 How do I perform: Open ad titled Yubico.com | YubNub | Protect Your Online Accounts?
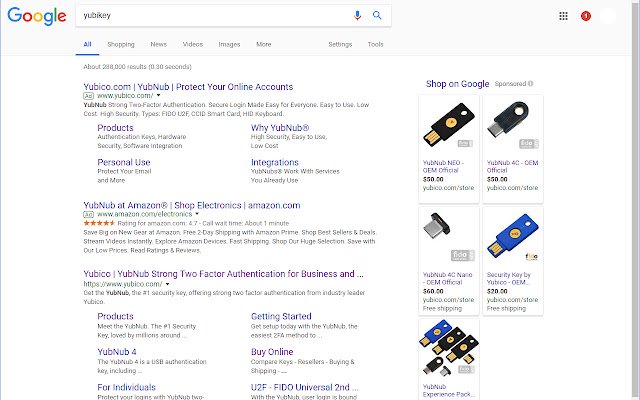188,87
